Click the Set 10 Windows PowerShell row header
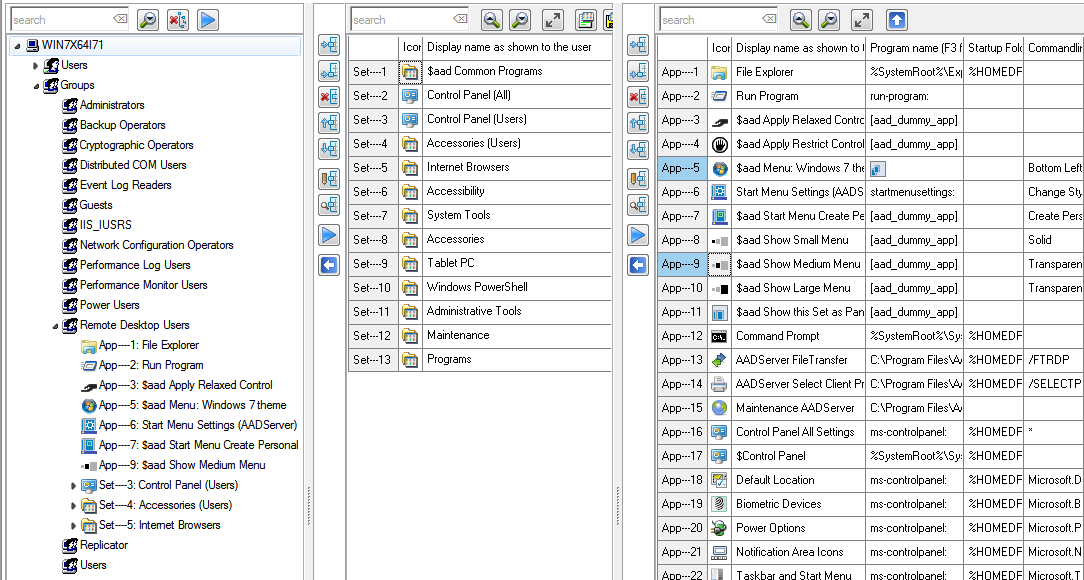The height and width of the screenshot is (580, 1084). [372, 287]
